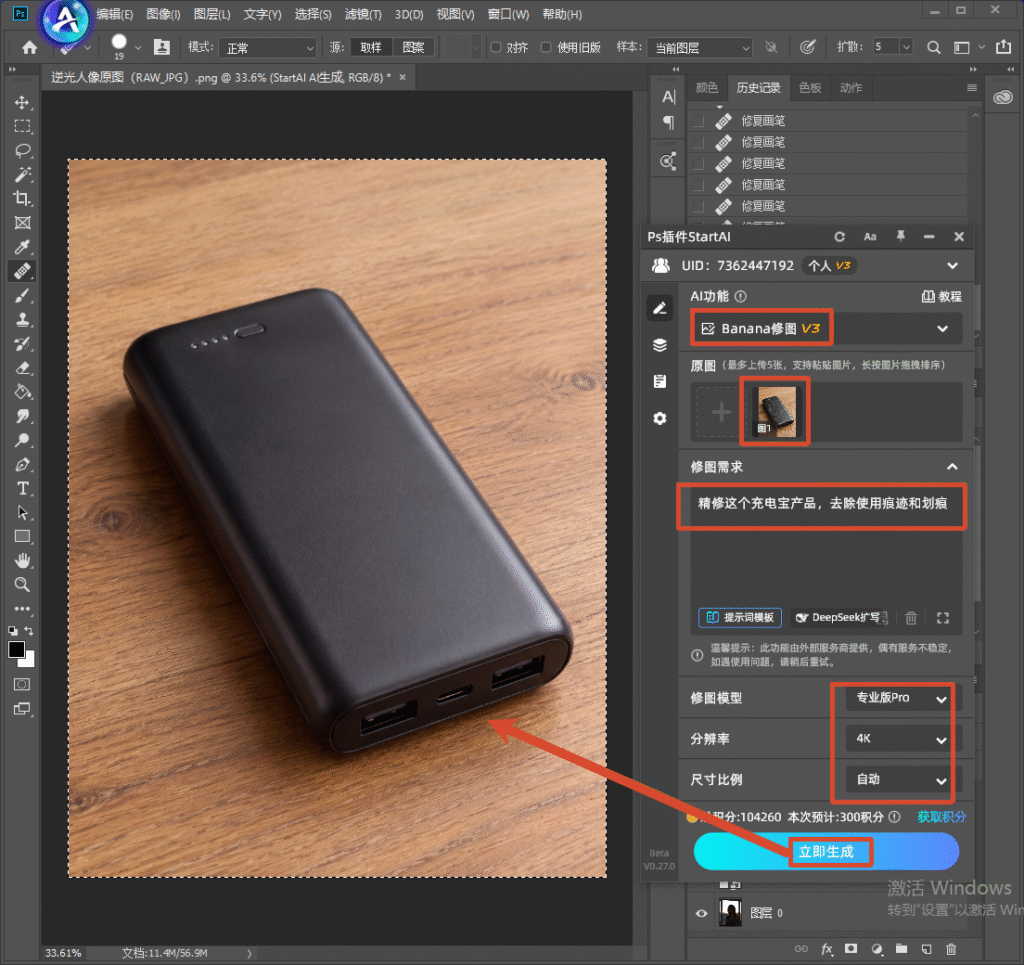Open the 教程 tutorial link

(x=942, y=296)
